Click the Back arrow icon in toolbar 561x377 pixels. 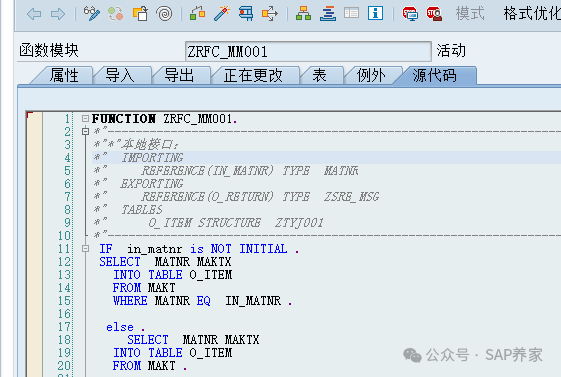pos(34,14)
